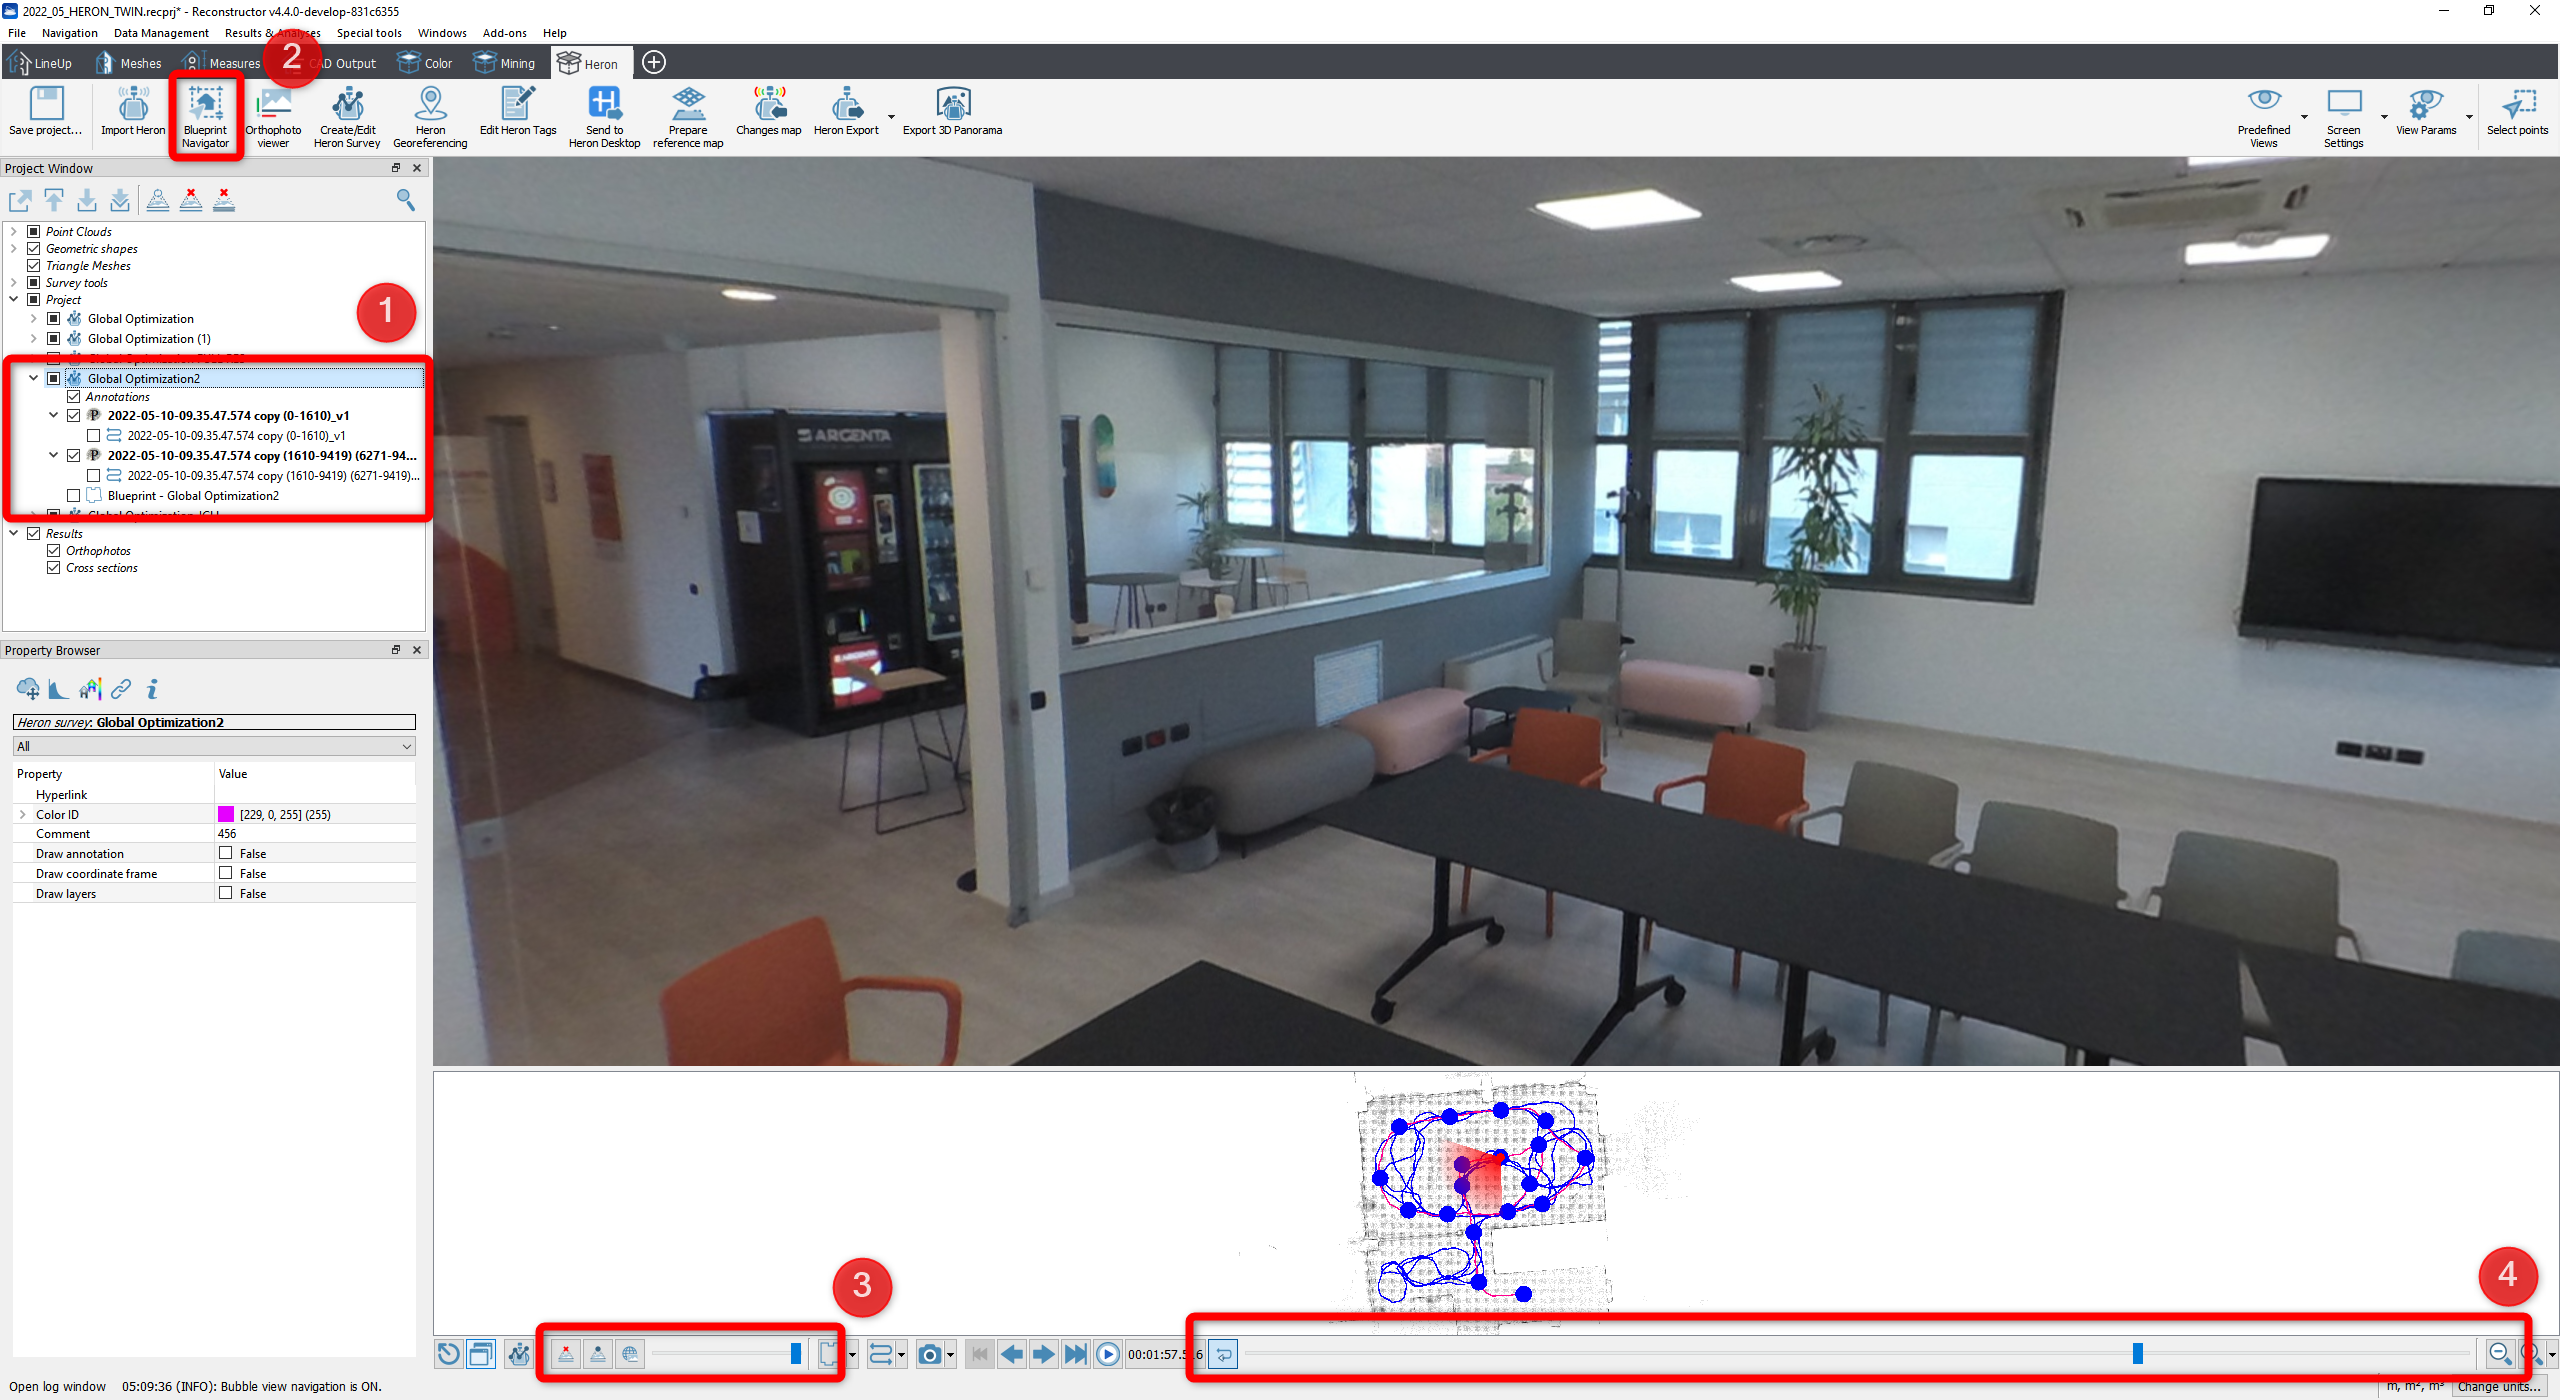Enable the Blueprint - Global Optimization2 checkbox
The width and height of the screenshot is (2560, 1400).
point(74,496)
